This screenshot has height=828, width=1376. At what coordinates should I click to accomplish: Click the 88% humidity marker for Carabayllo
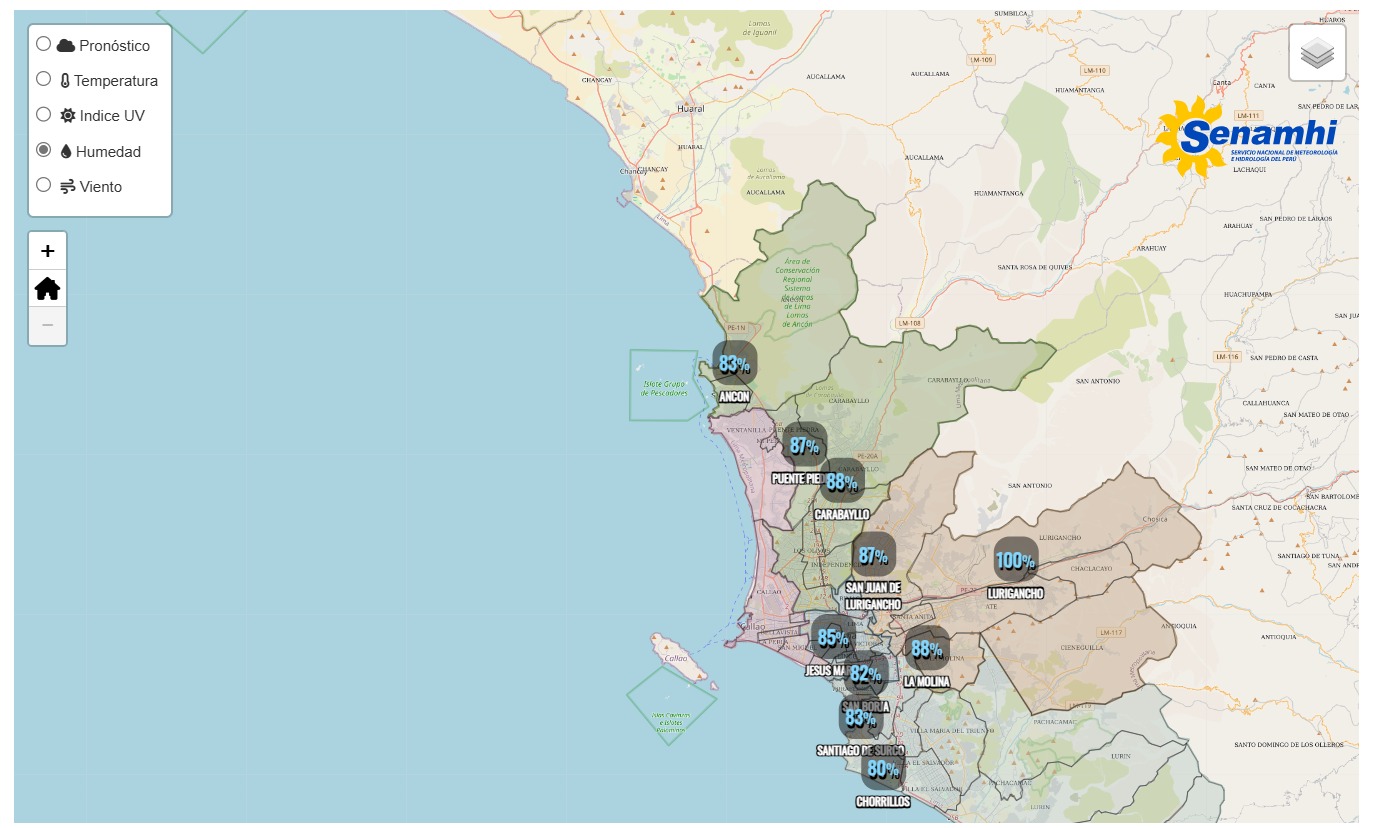pos(842,482)
